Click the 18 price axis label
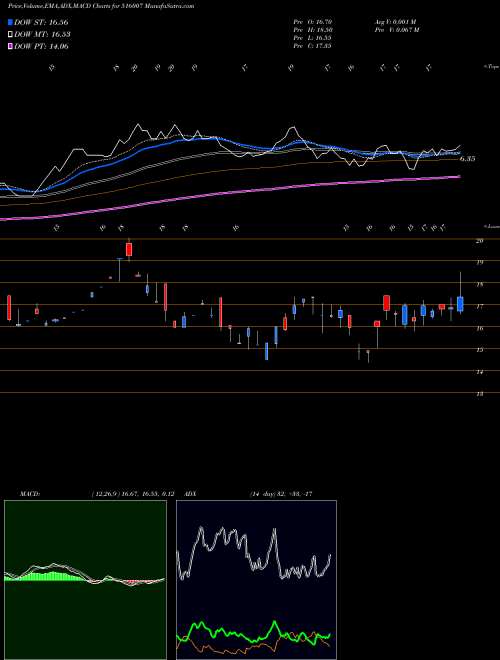 tap(479, 285)
